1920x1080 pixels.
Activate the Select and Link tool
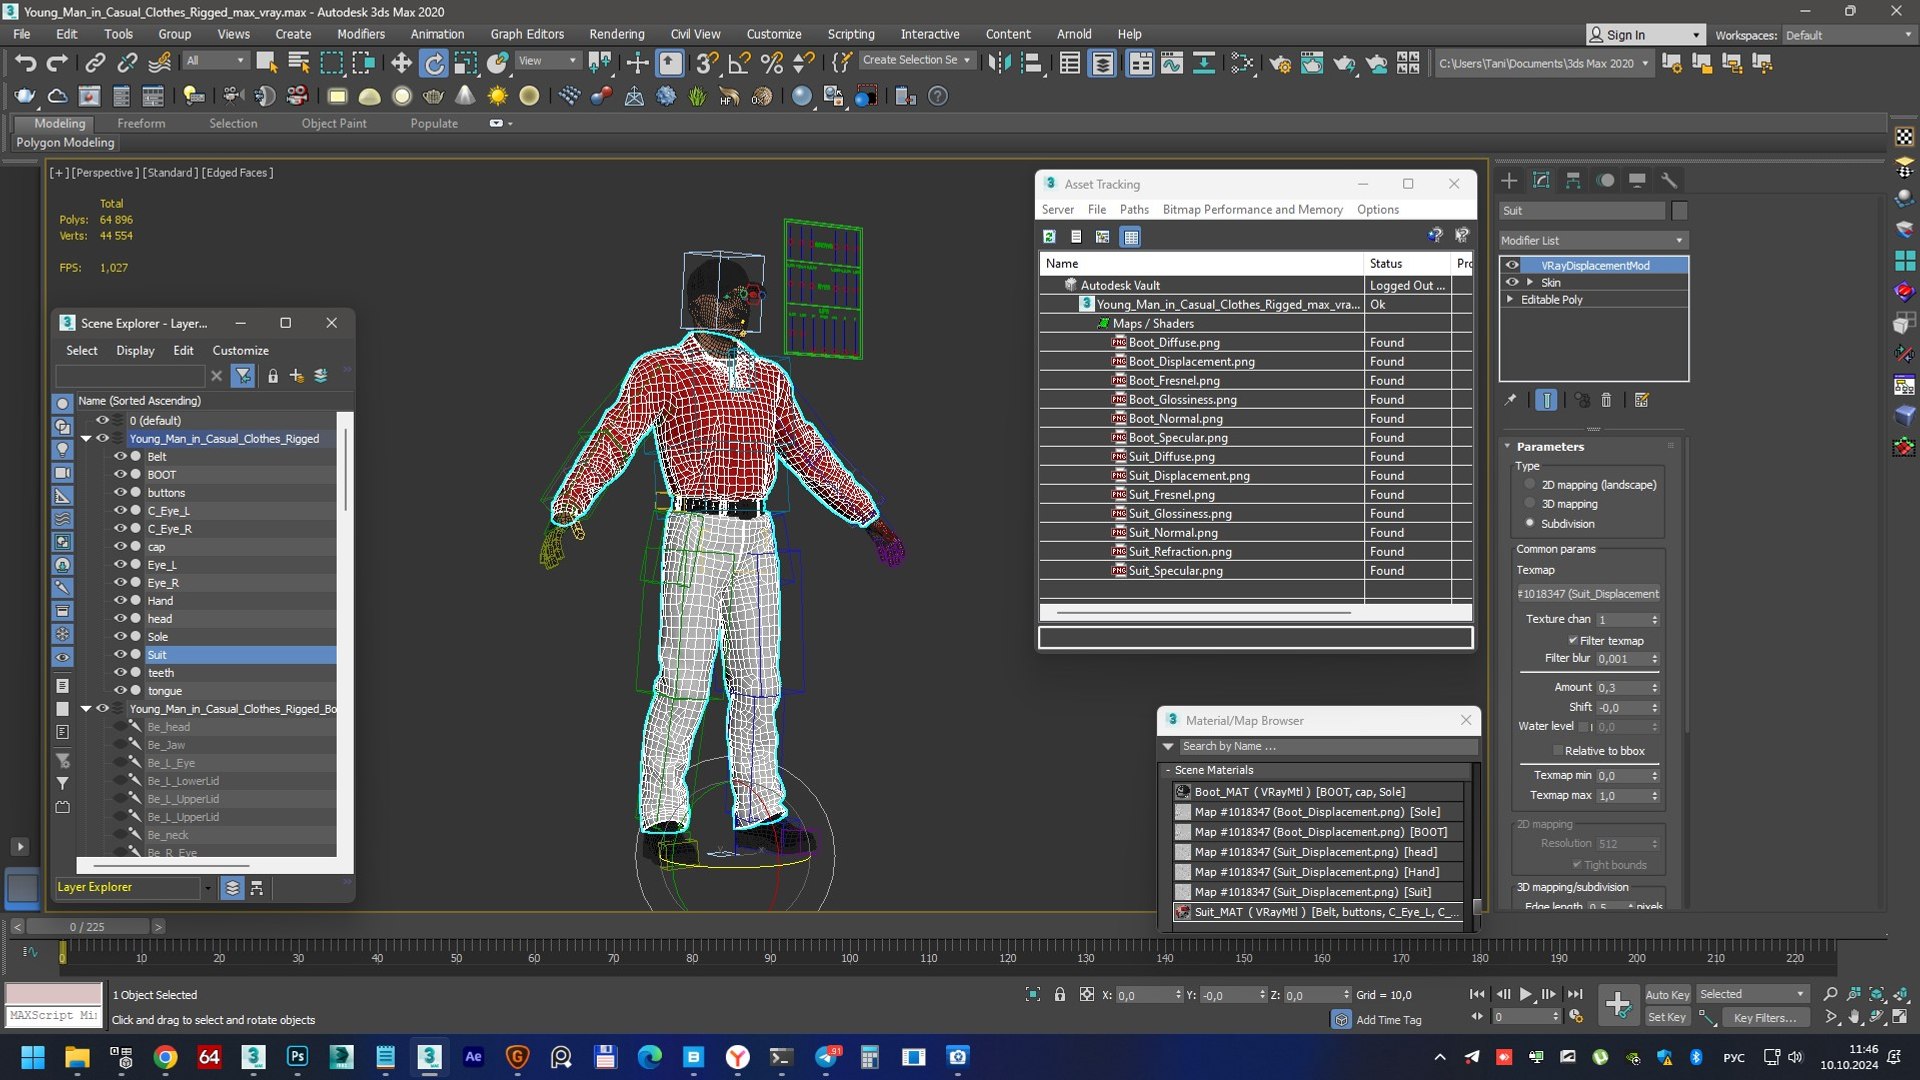95,63
